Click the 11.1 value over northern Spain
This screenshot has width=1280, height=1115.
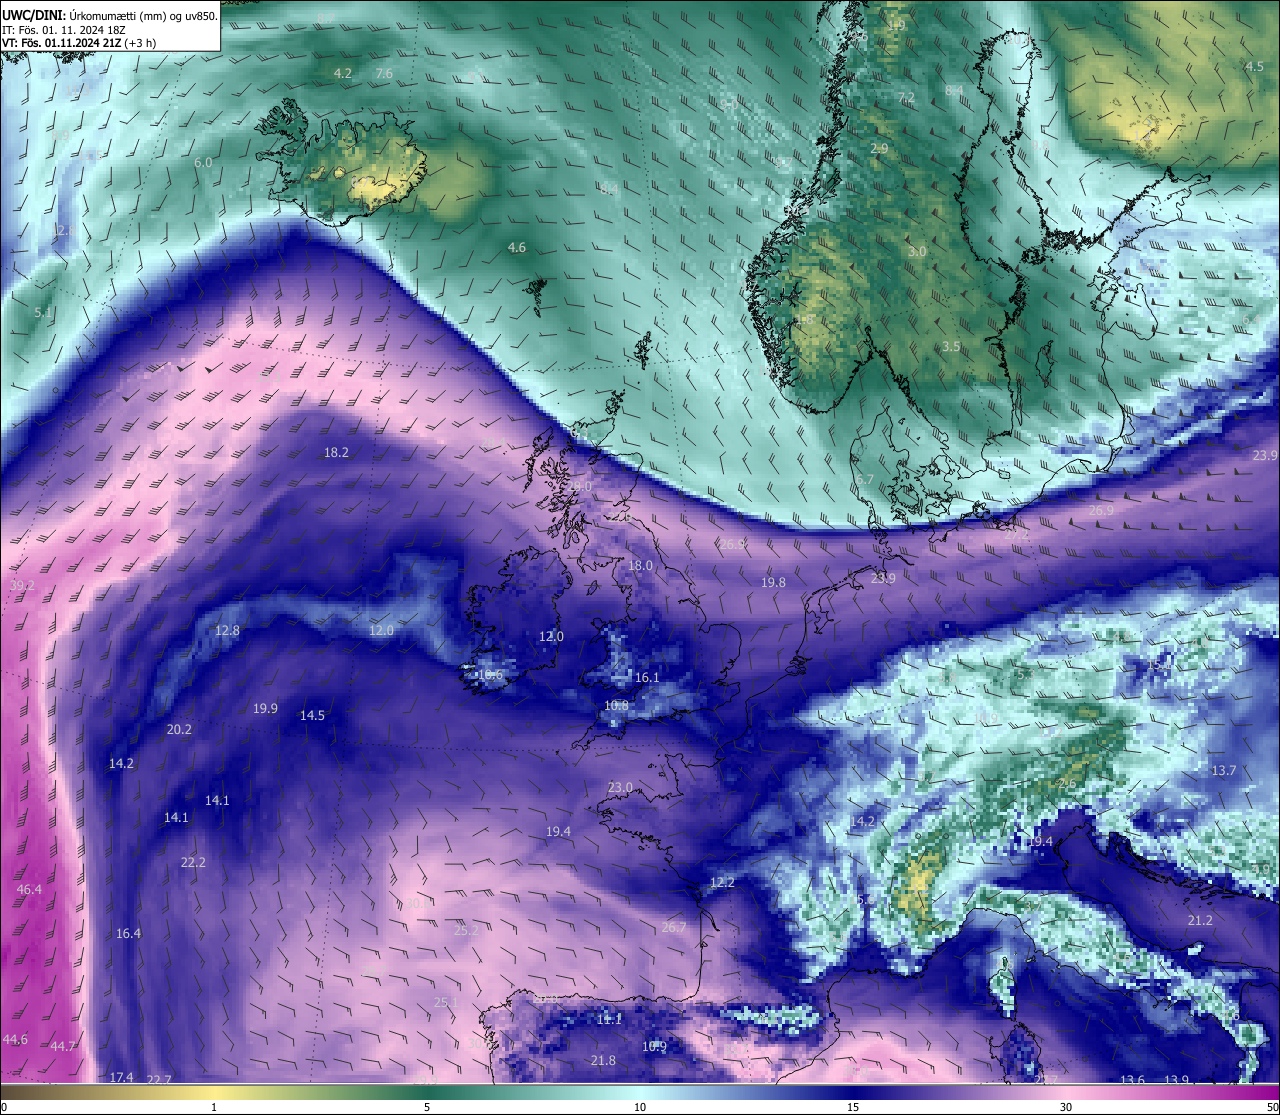[x=609, y=1019]
